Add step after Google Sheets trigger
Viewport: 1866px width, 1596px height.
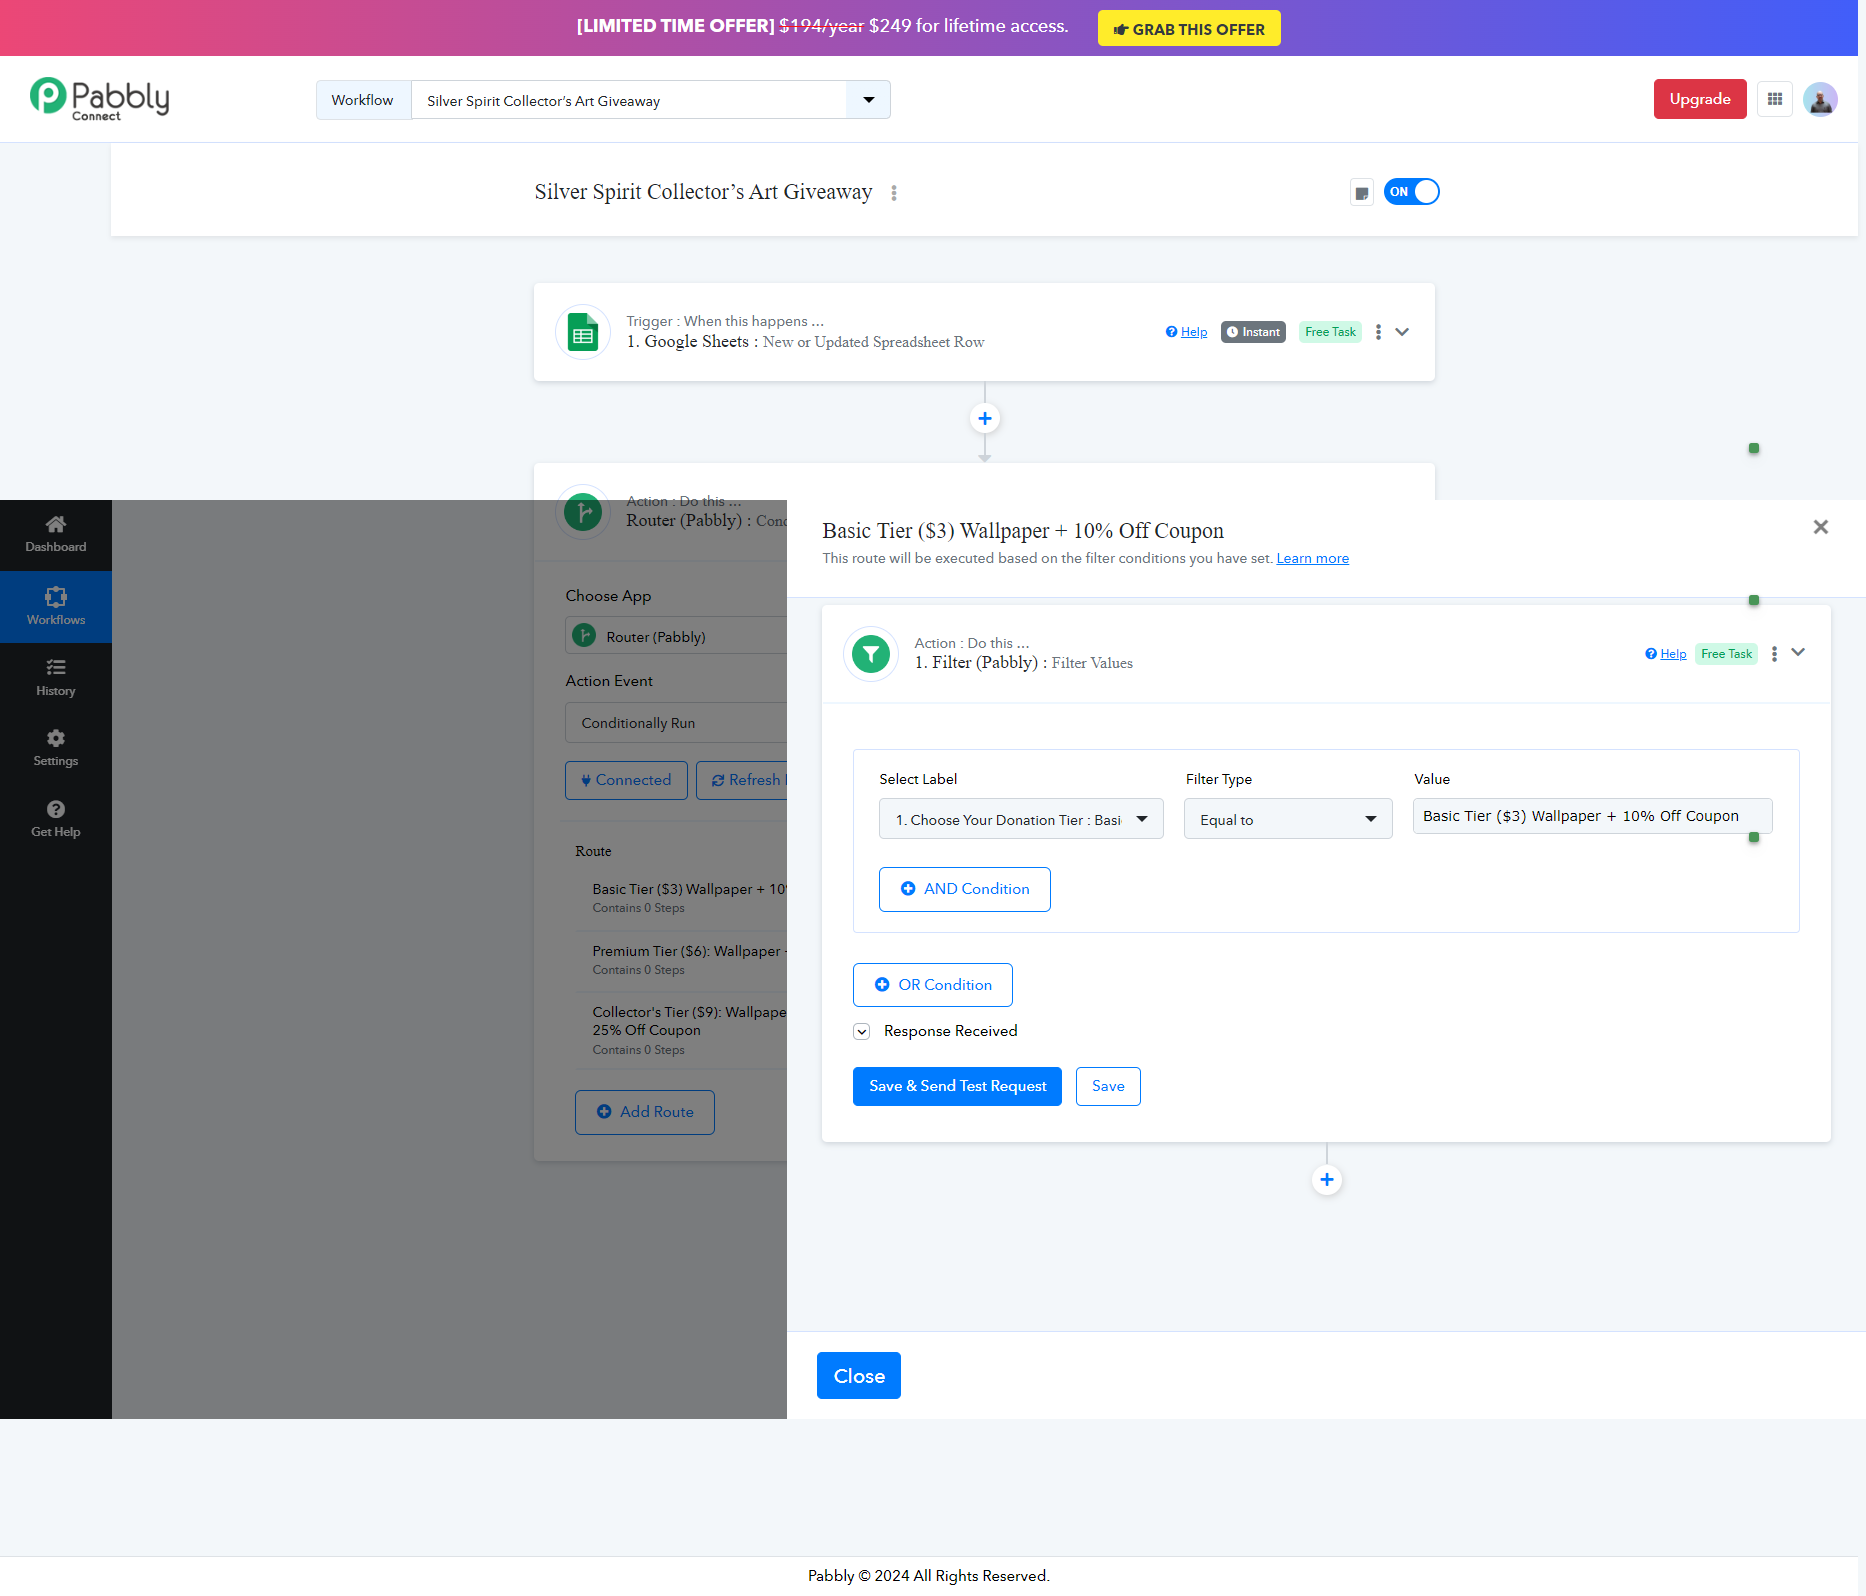[x=985, y=419]
